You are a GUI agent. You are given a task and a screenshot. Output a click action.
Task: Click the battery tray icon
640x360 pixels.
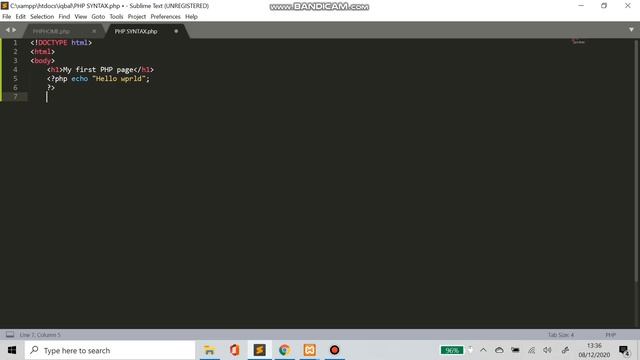[x=515, y=350]
